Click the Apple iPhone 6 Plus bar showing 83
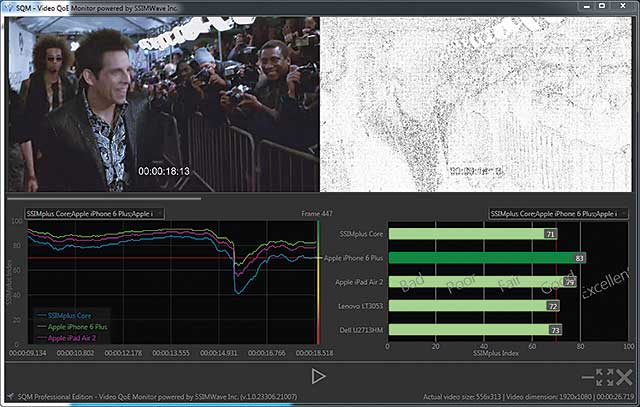Screen dimensions: 640x407 [x=487, y=258]
